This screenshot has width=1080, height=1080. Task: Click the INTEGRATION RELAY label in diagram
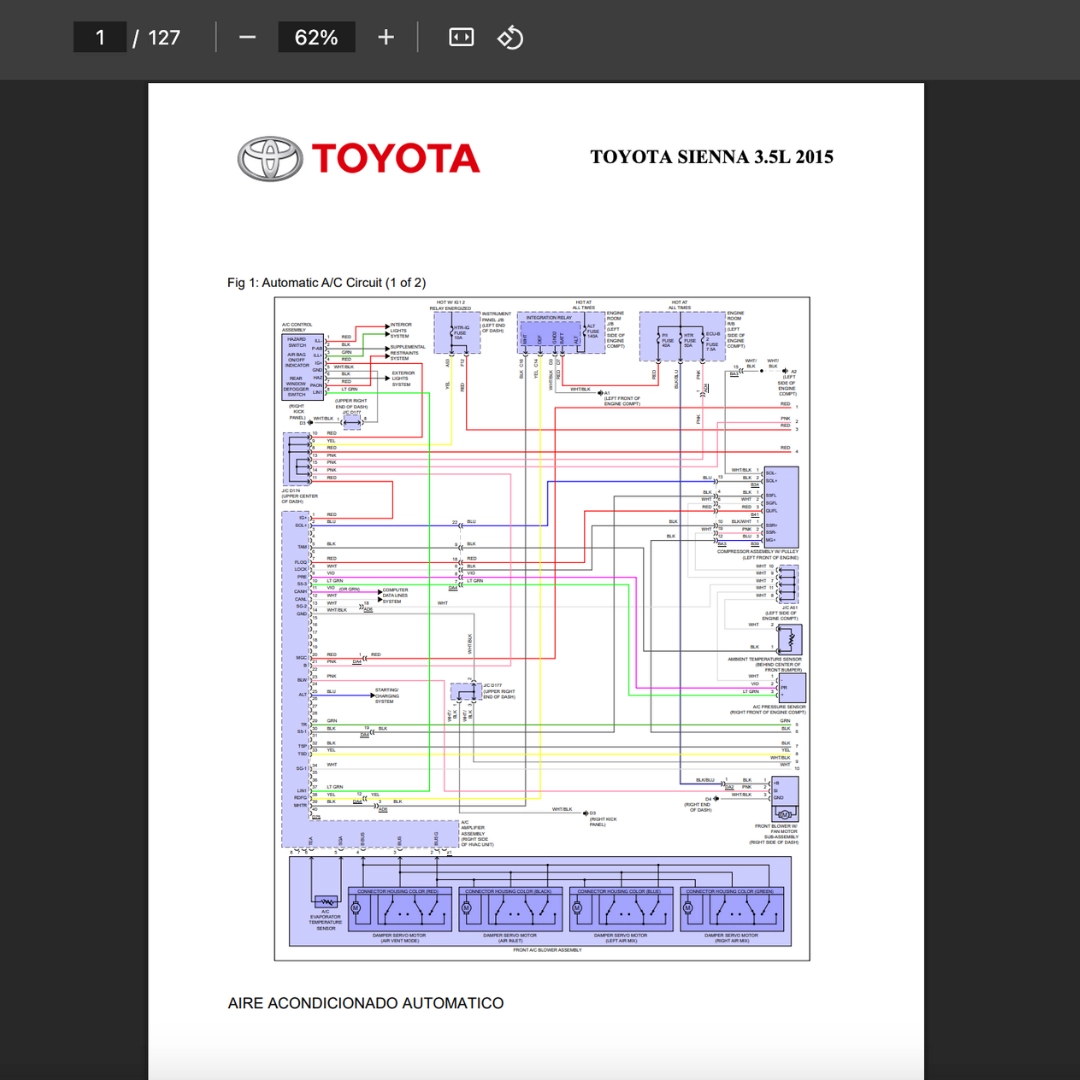click(x=549, y=318)
